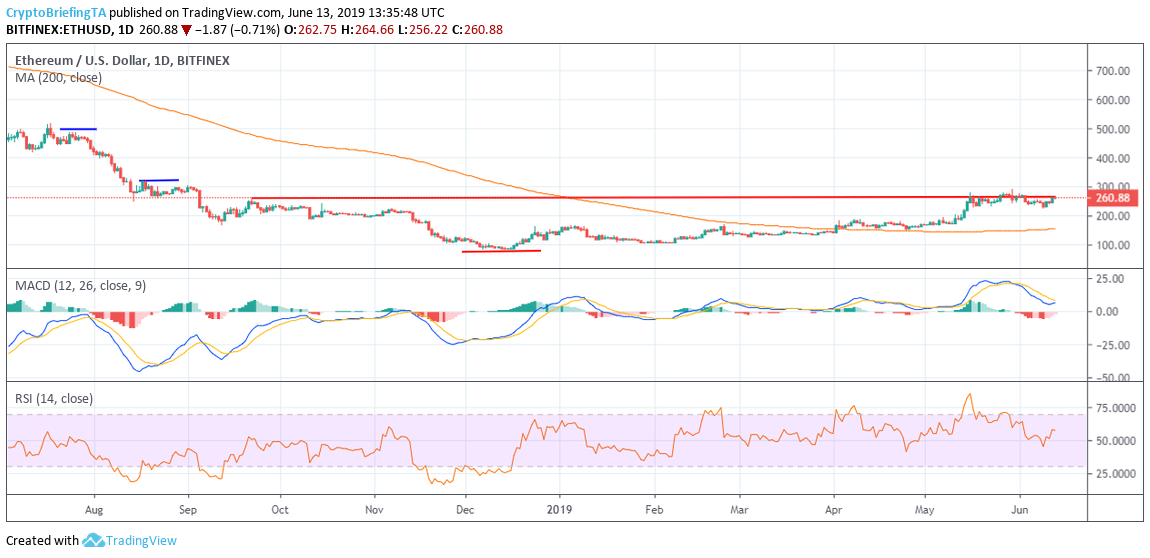
Task: Click the TradingView cloud logo icon
Action: coord(92,540)
